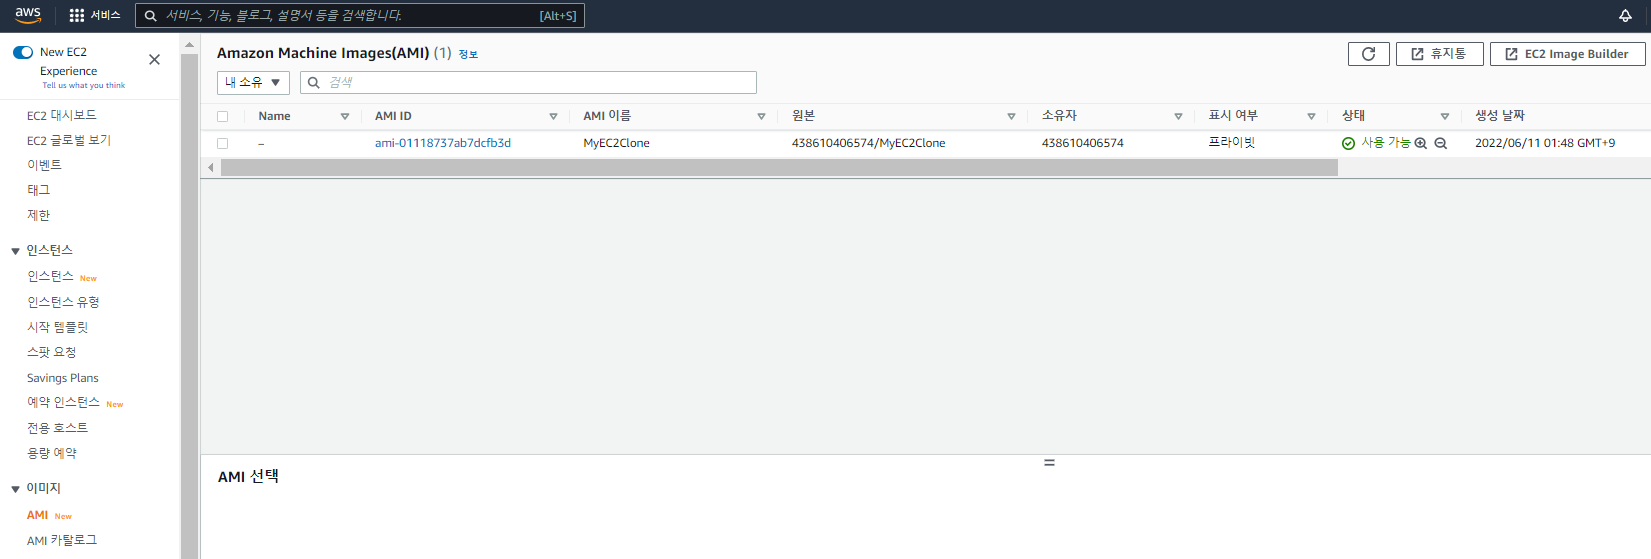Click the refresh AMI list button
Image resolution: width=1651 pixels, height=559 pixels.
1368,54
